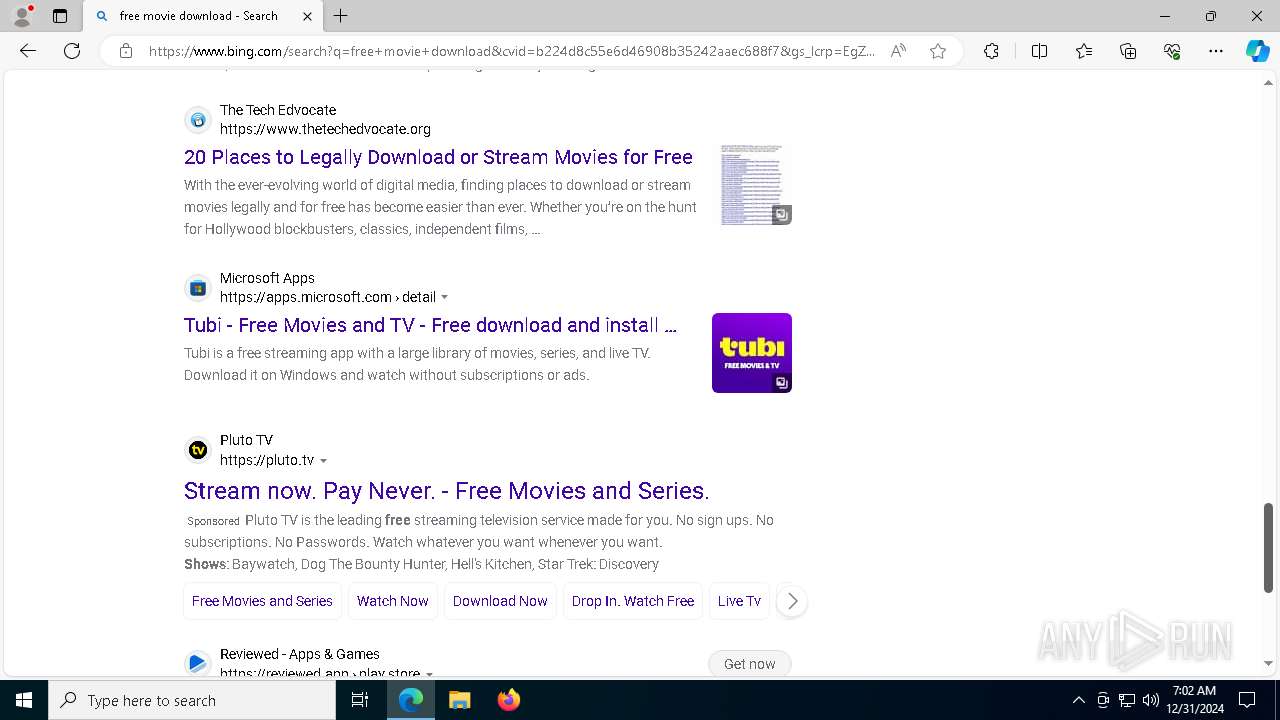The height and width of the screenshot is (720, 1280).
Task: Open the Windows Start menu
Action: click(24, 700)
